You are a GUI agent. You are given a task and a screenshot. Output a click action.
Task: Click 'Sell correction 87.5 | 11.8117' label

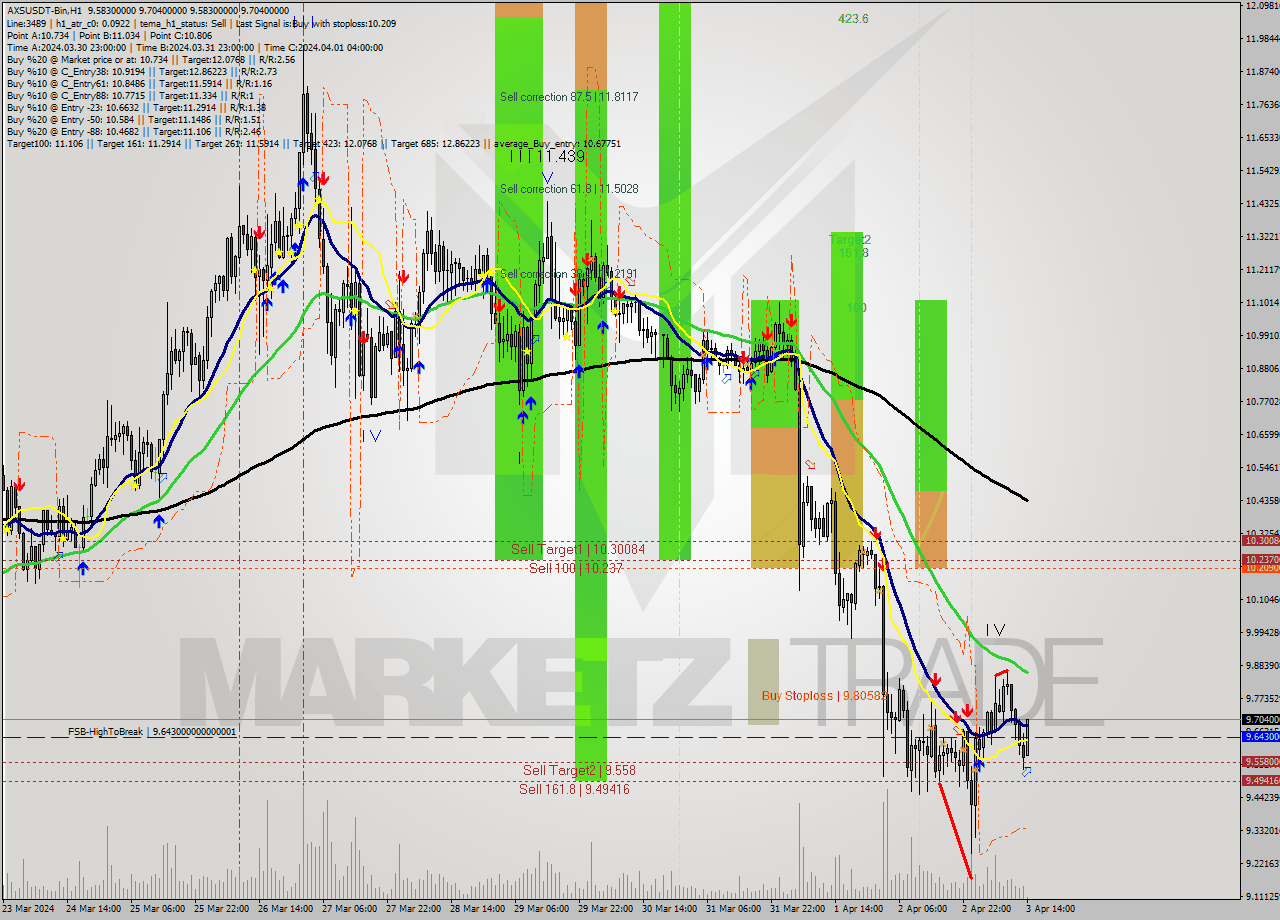[x=569, y=97]
